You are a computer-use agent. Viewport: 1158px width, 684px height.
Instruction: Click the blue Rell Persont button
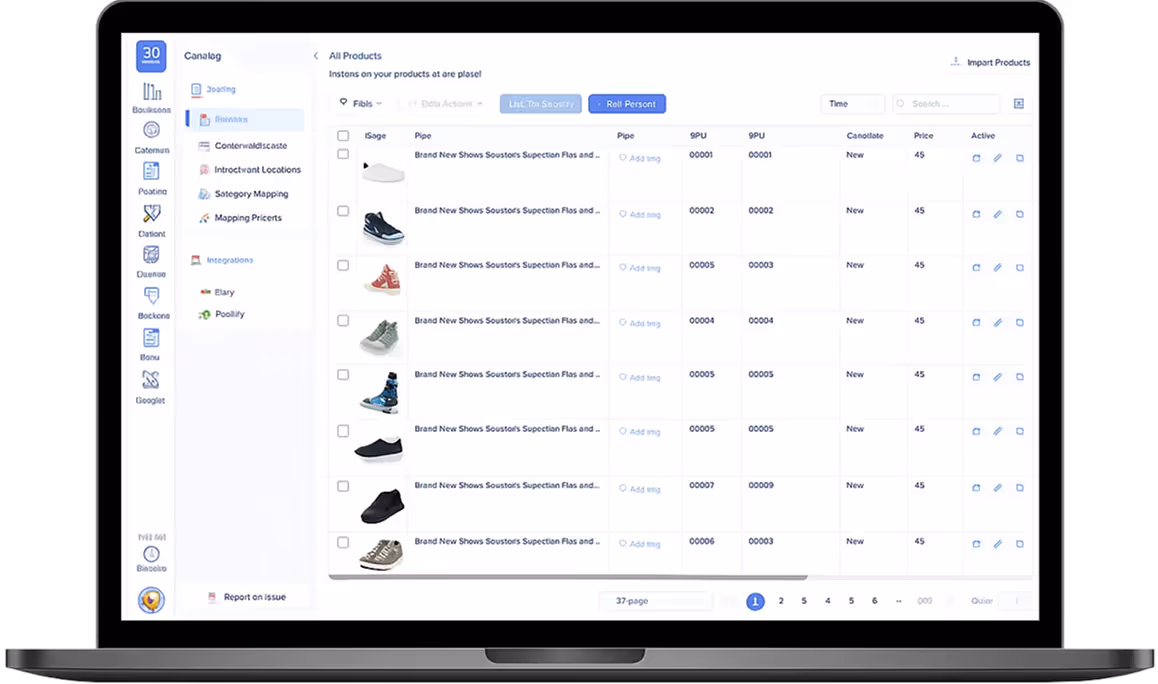click(x=627, y=103)
